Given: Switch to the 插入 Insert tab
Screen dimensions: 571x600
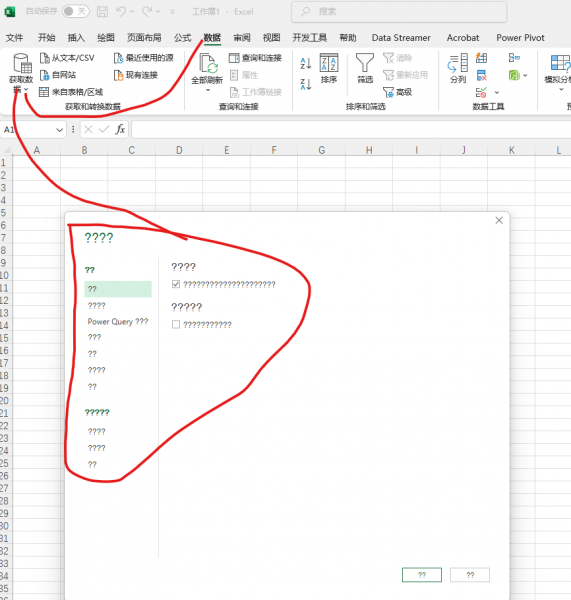Looking at the screenshot, I should 76,38.
